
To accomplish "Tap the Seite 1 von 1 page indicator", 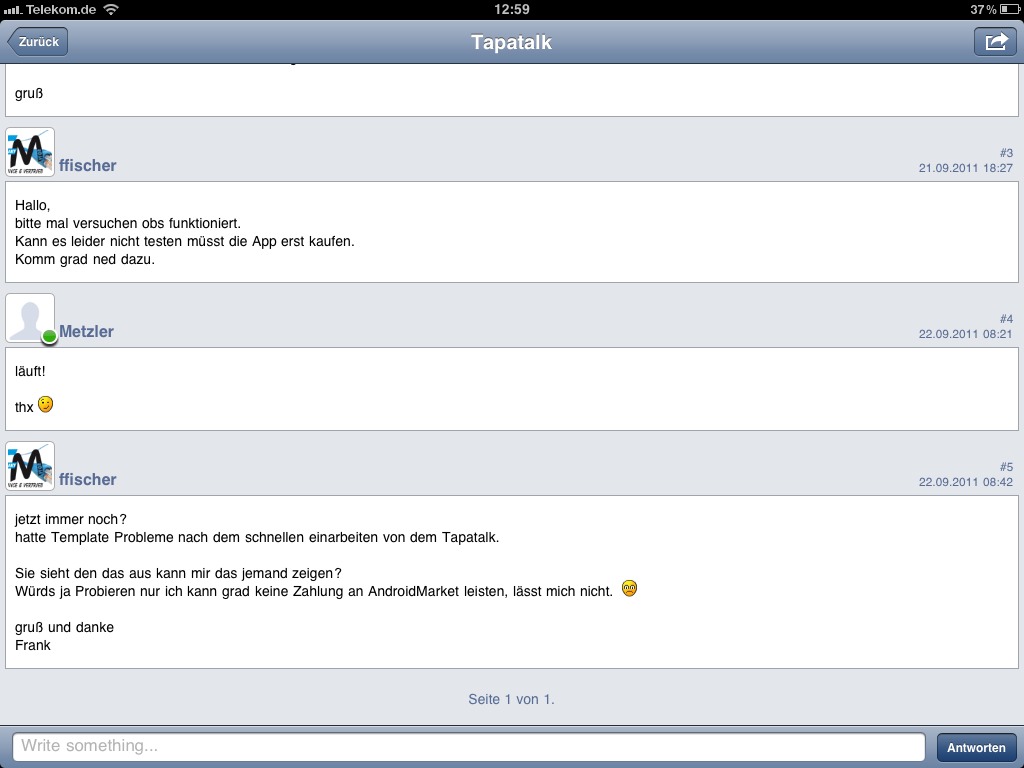I will 511,699.
